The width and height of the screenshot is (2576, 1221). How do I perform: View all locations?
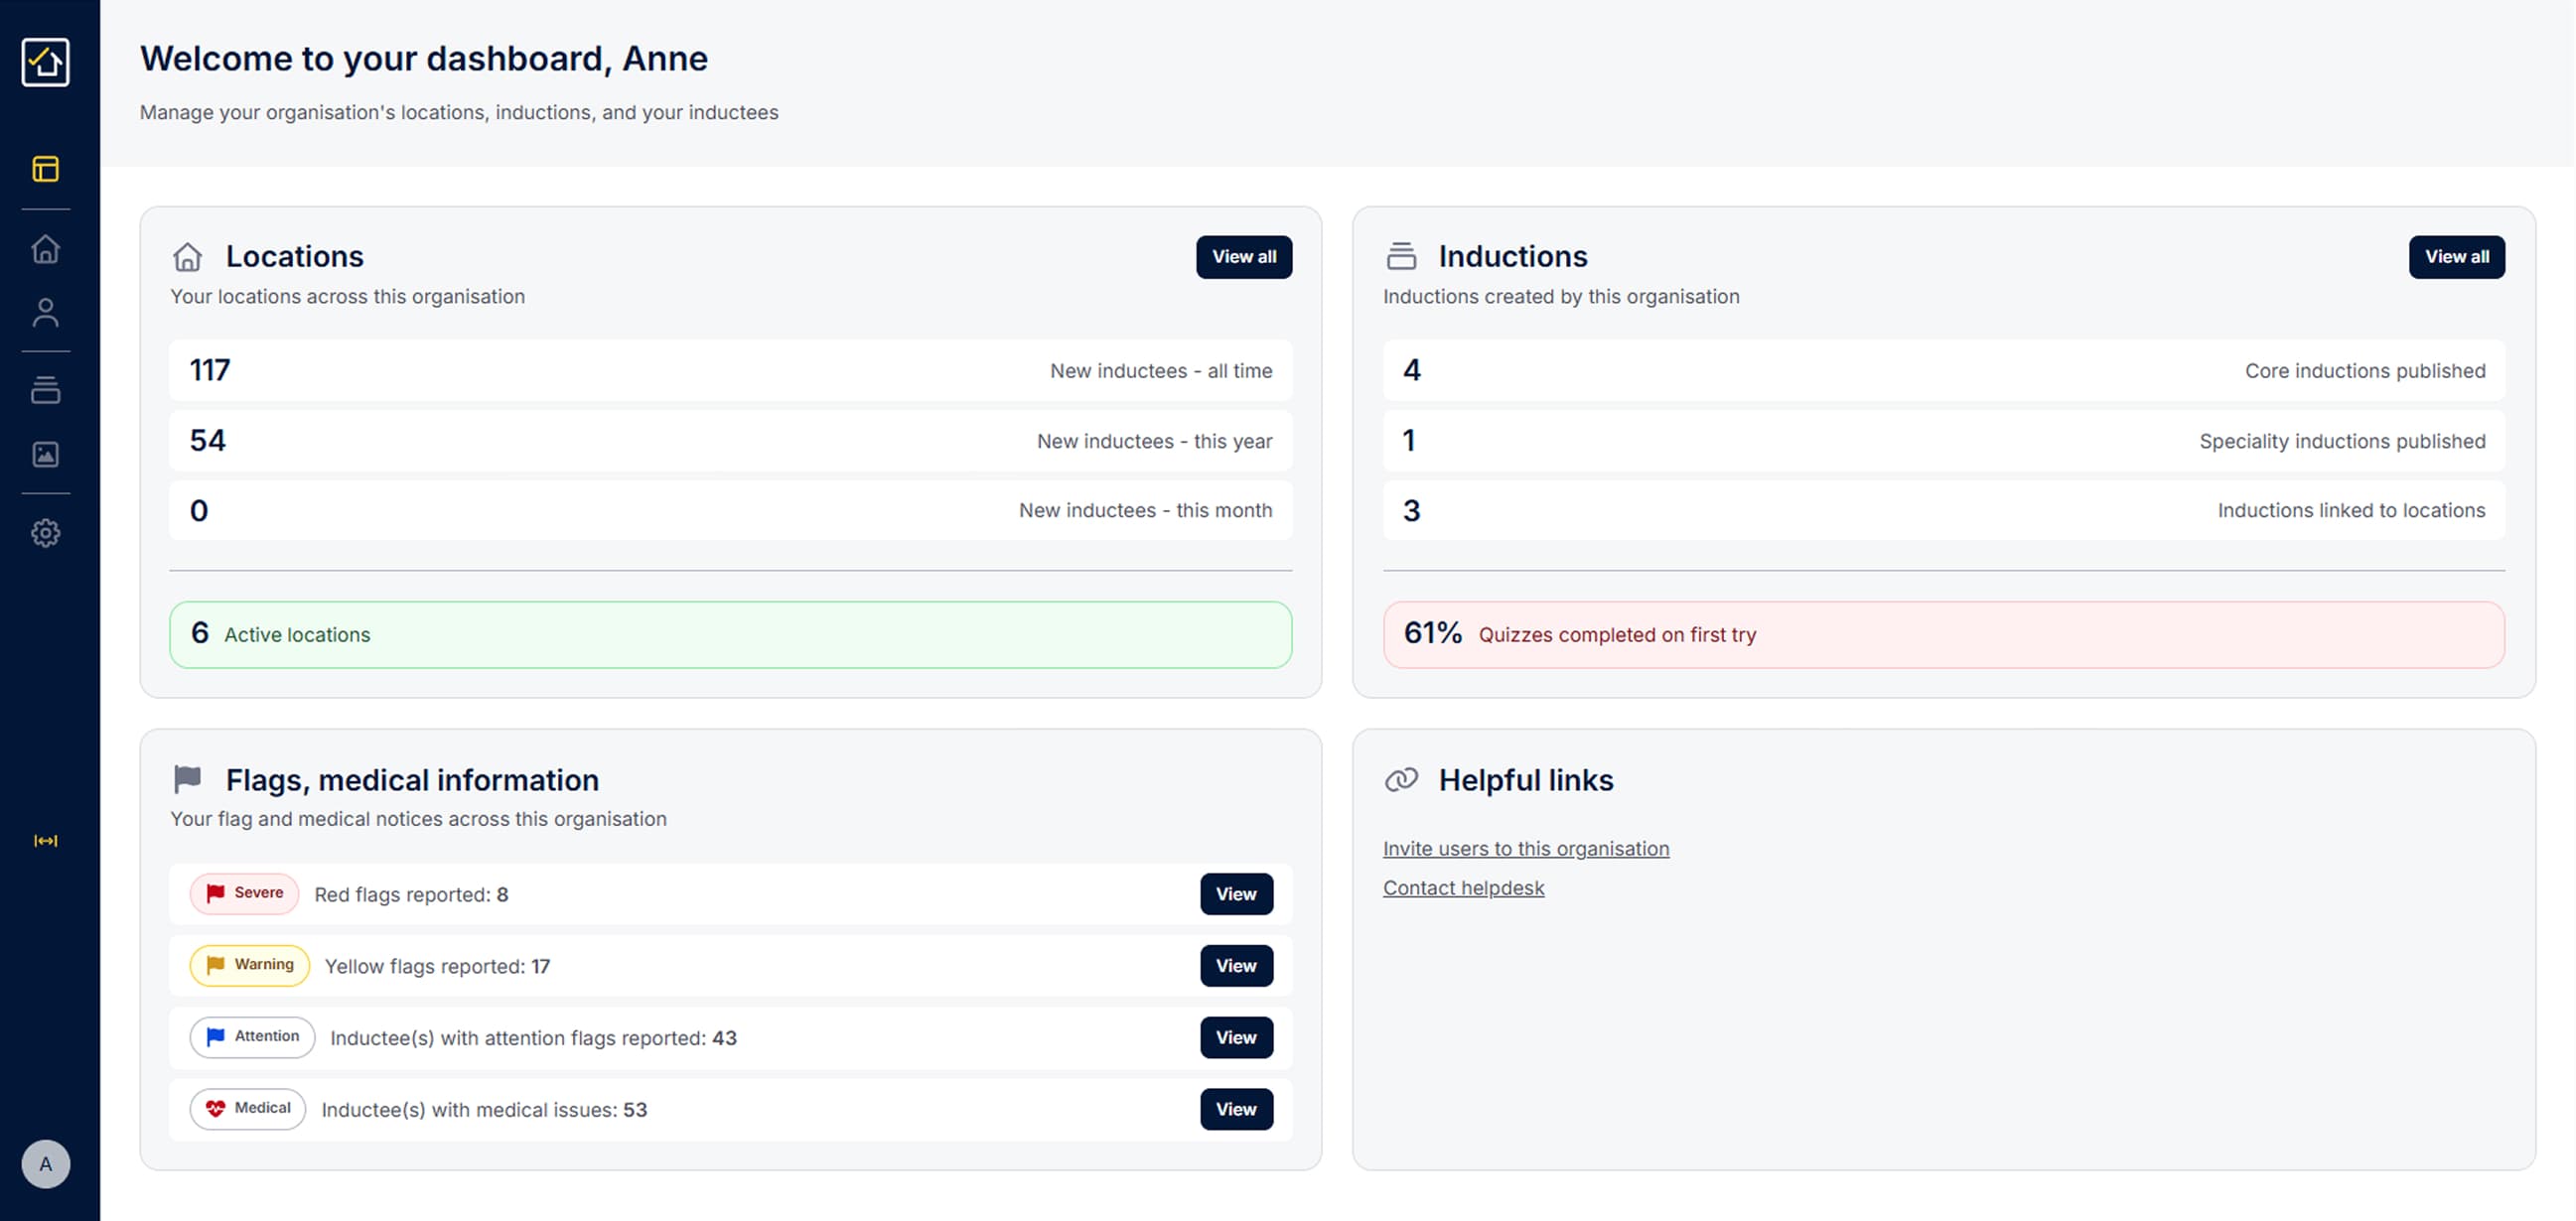point(1243,257)
